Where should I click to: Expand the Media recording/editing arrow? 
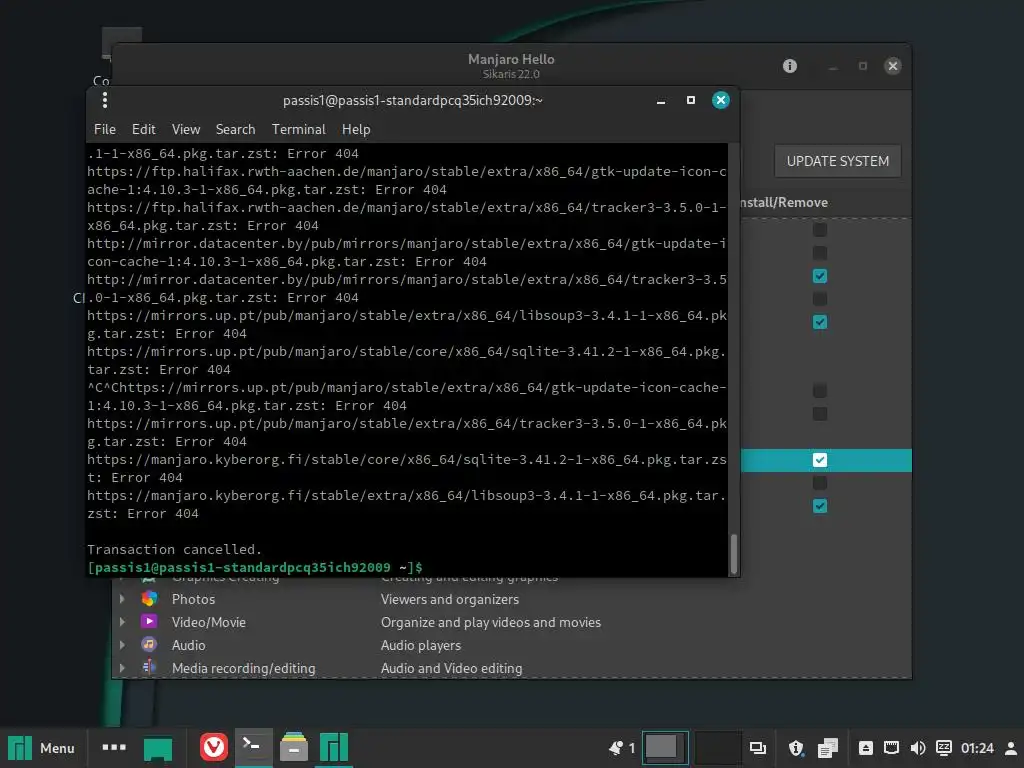[122, 667]
